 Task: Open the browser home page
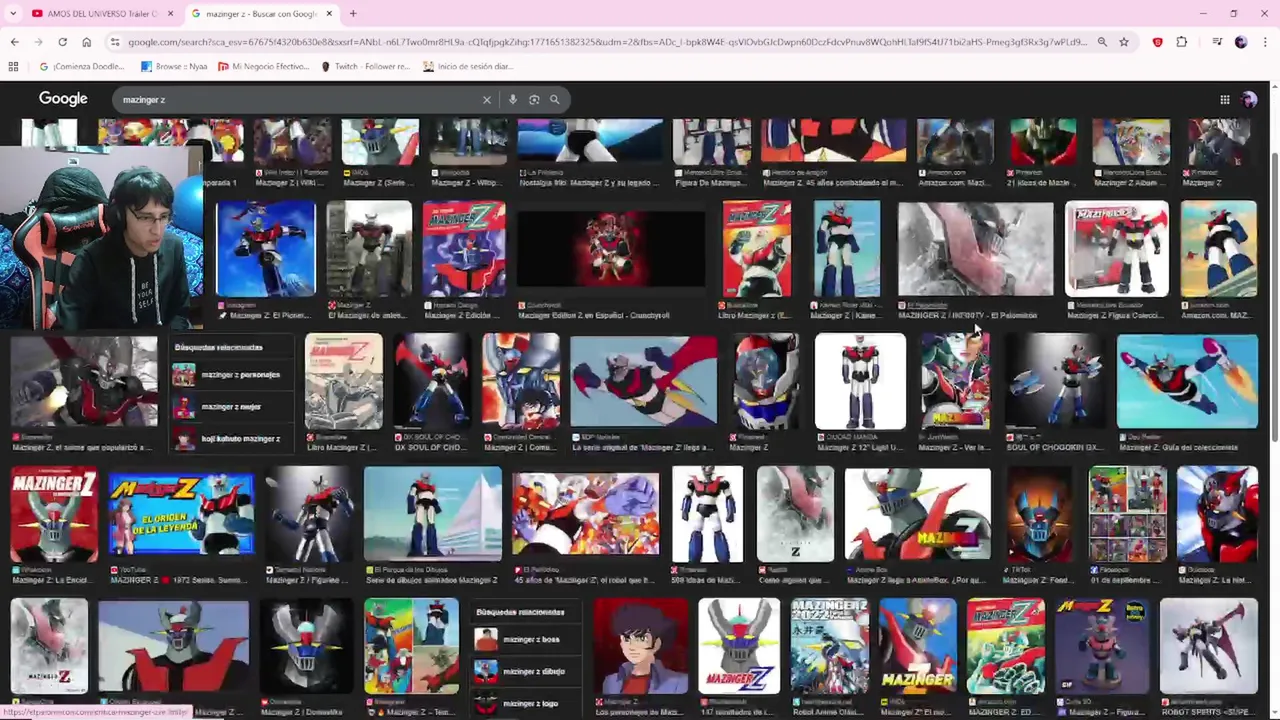[x=86, y=42]
